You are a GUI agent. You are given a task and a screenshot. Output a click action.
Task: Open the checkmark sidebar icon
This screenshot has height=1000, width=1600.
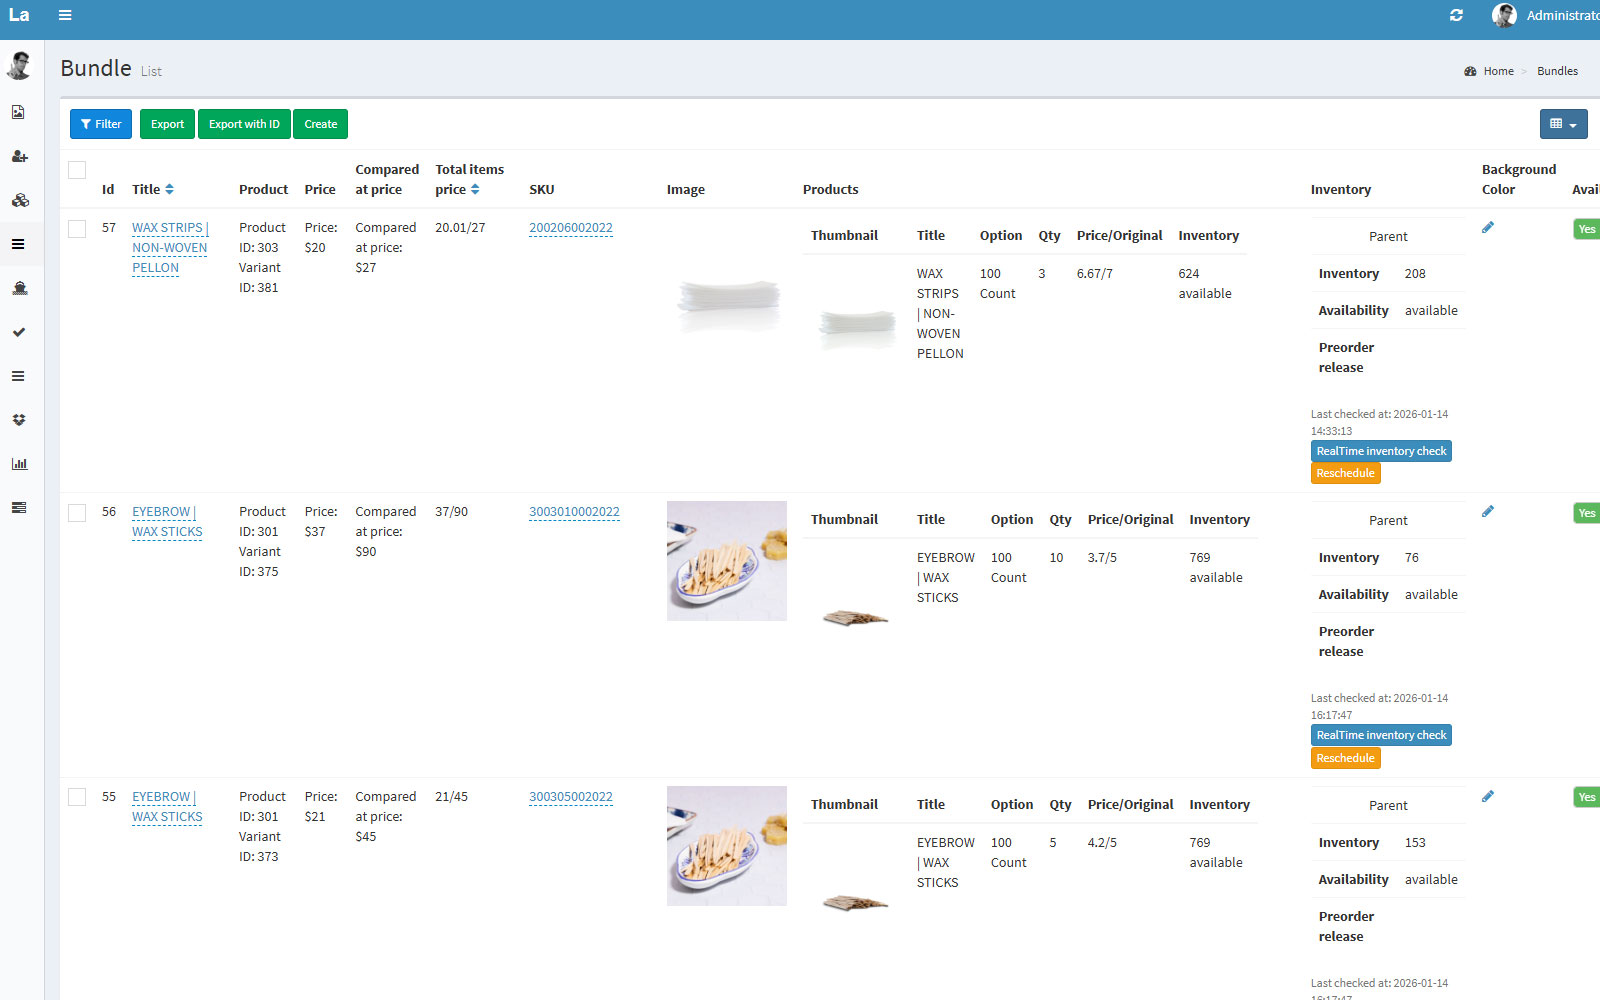coord(19,332)
